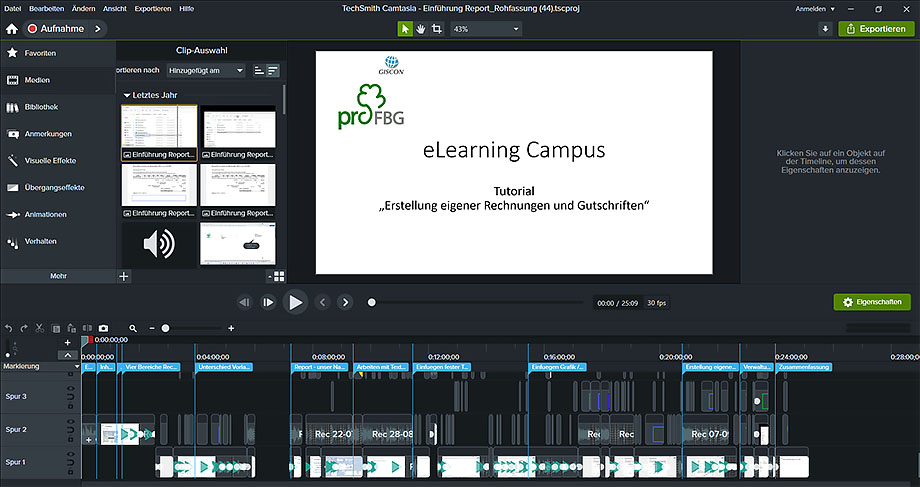Import media with plus below clip bin
The width and height of the screenshot is (920, 487).
123,276
